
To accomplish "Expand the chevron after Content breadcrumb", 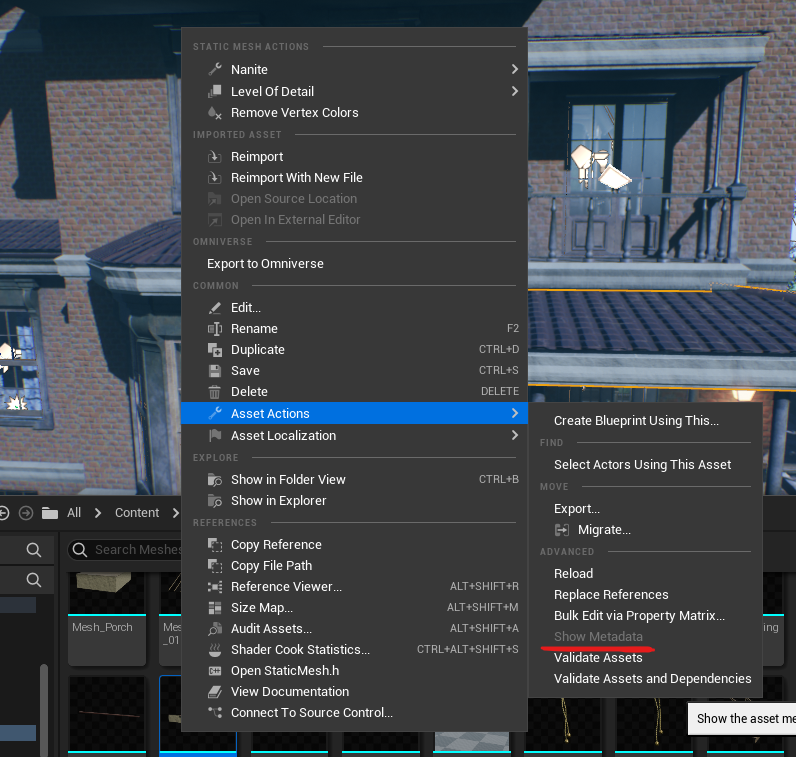I will 176,513.
